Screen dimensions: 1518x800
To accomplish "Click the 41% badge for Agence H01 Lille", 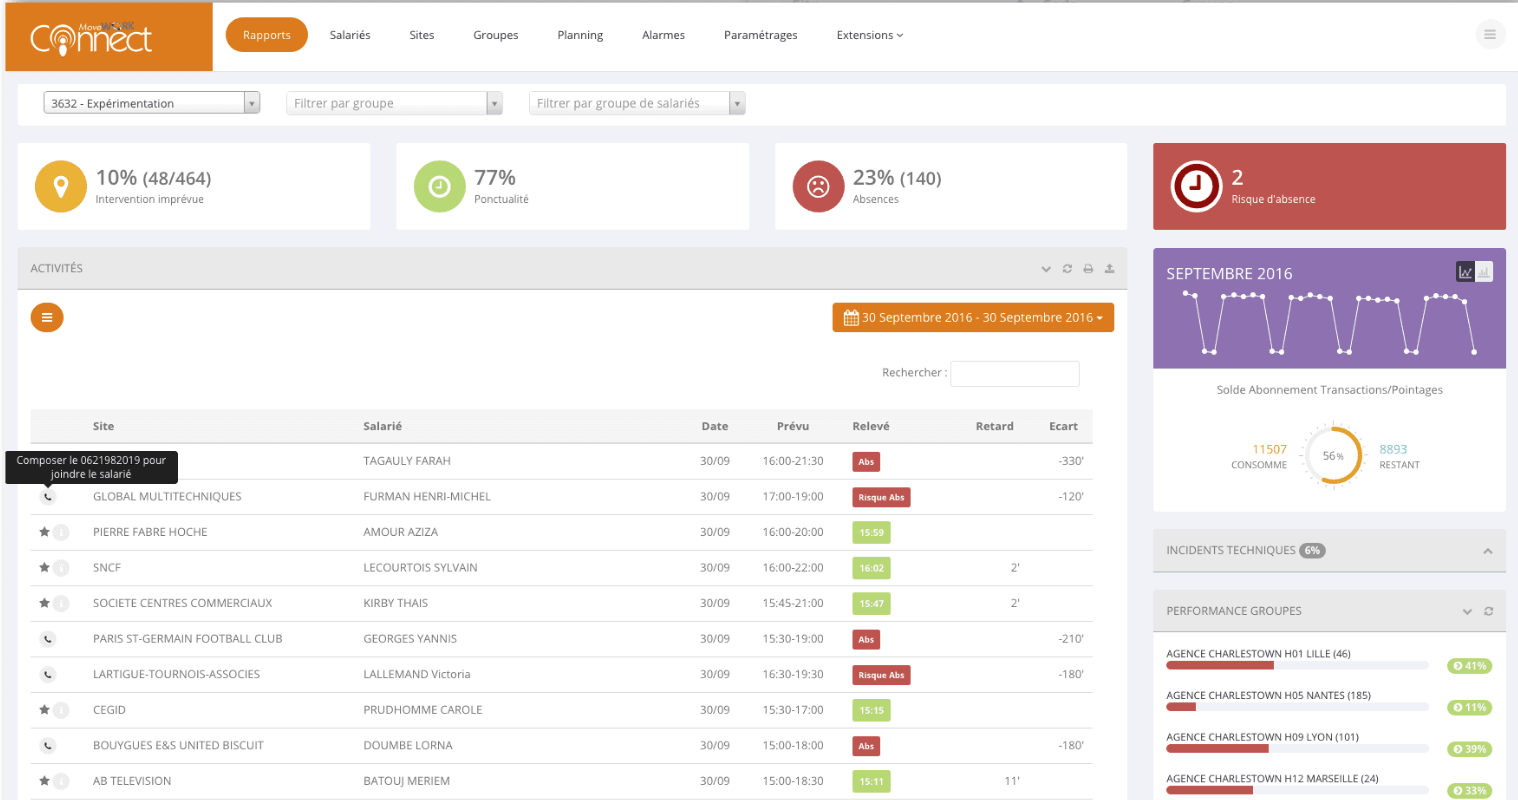I will [x=1469, y=666].
